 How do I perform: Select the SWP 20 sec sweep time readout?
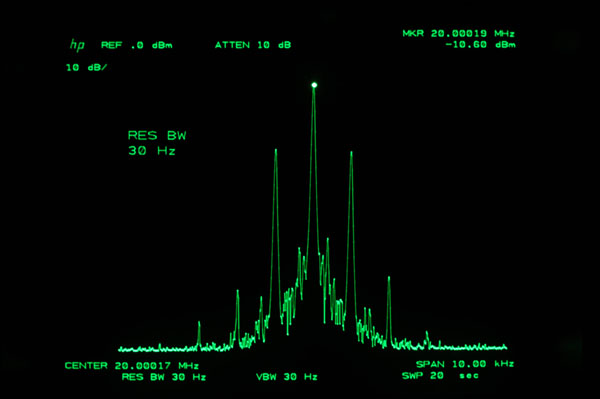pyautogui.click(x=440, y=376)
